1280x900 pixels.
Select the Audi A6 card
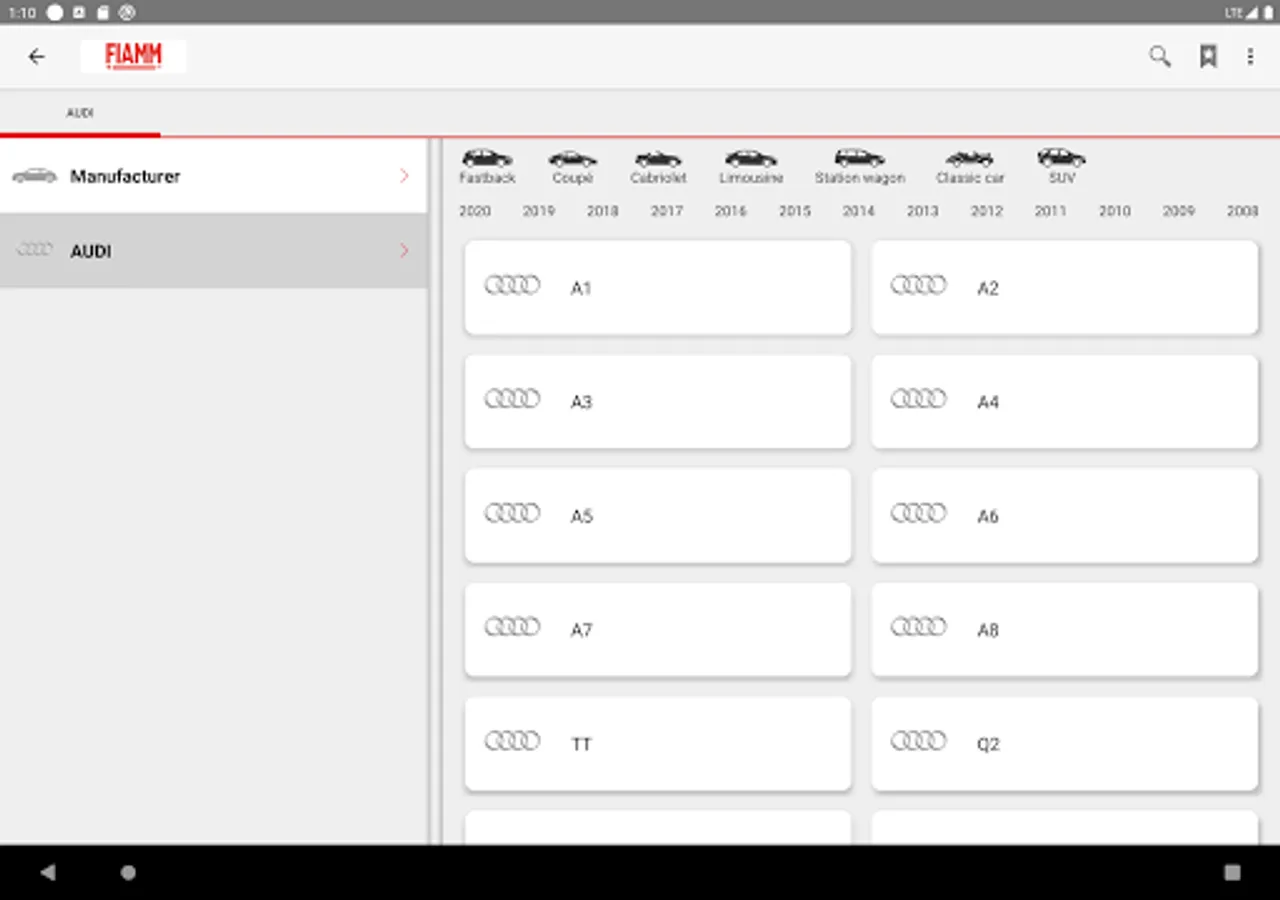click(1065, 516)
